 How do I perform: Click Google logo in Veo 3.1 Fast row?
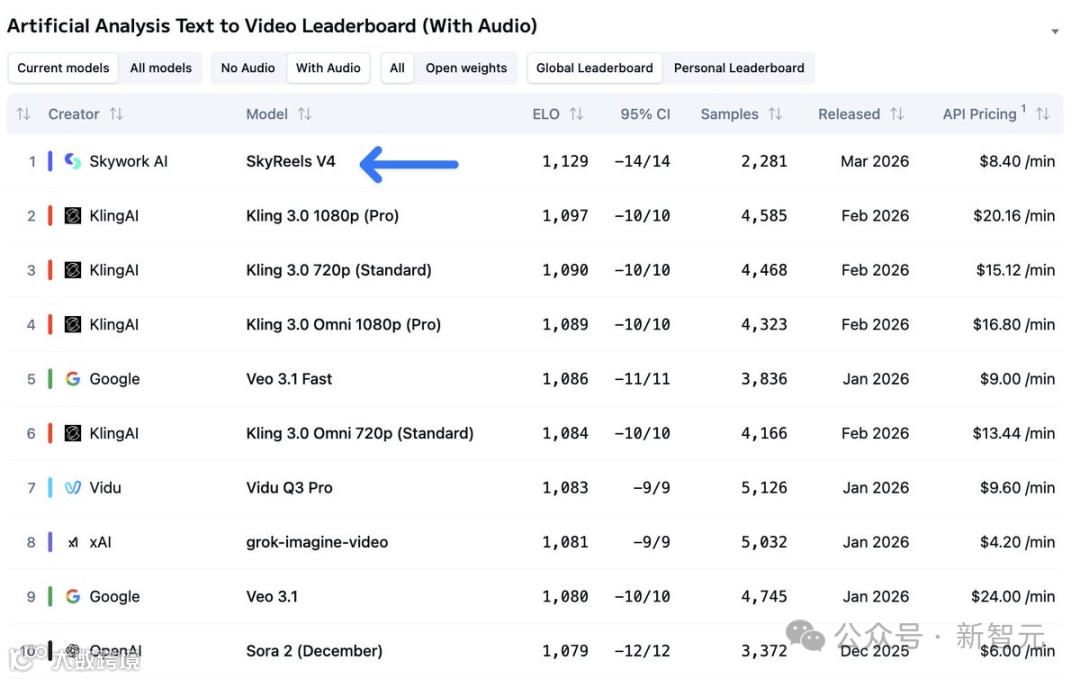72,379
